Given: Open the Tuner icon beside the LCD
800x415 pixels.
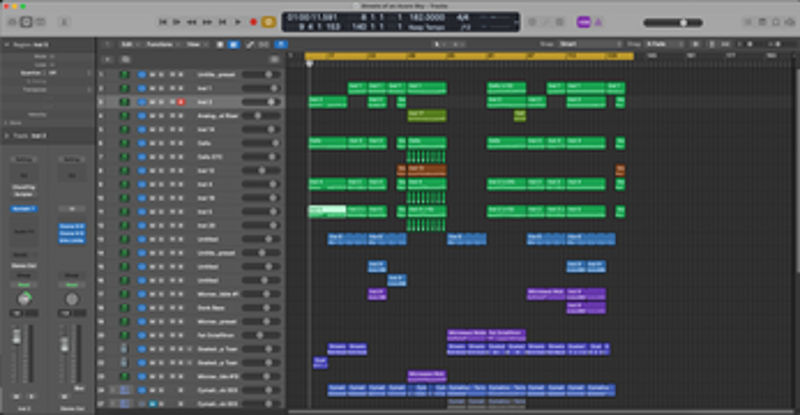Looking at the screenshot, I should point(532,22).
